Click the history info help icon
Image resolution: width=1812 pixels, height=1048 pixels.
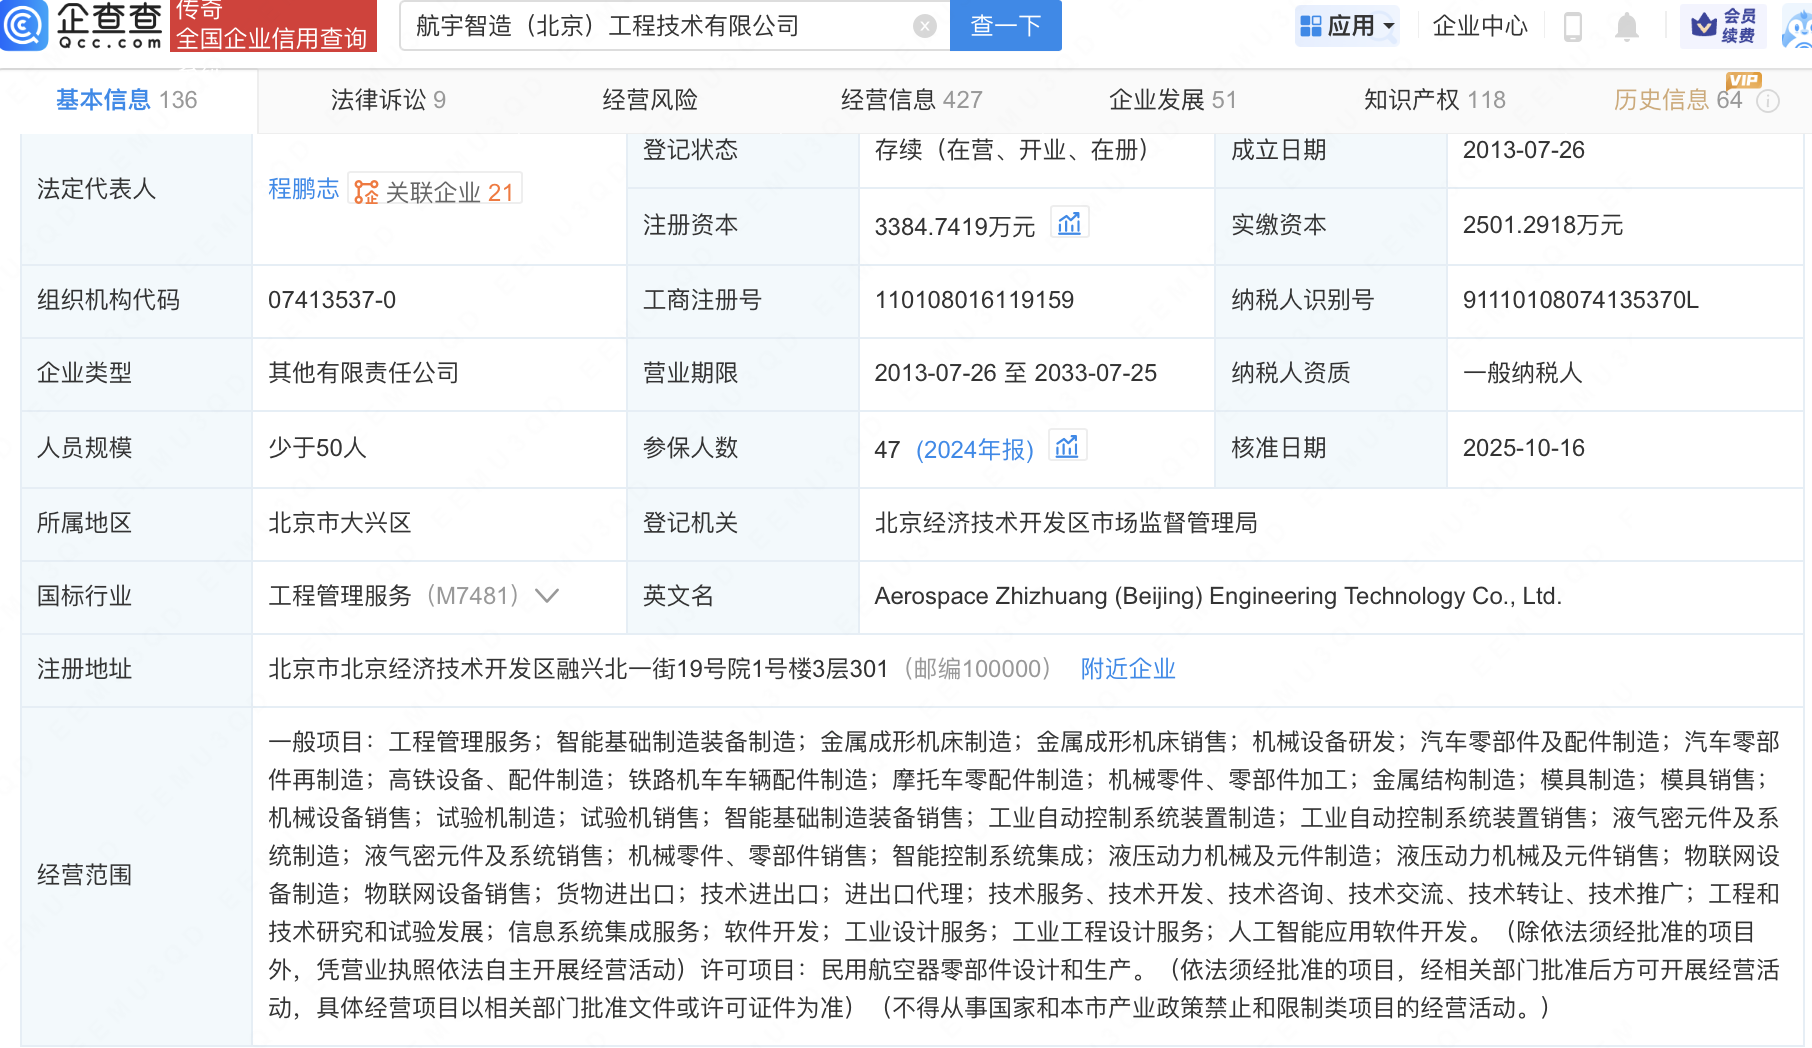(1768, 101)
